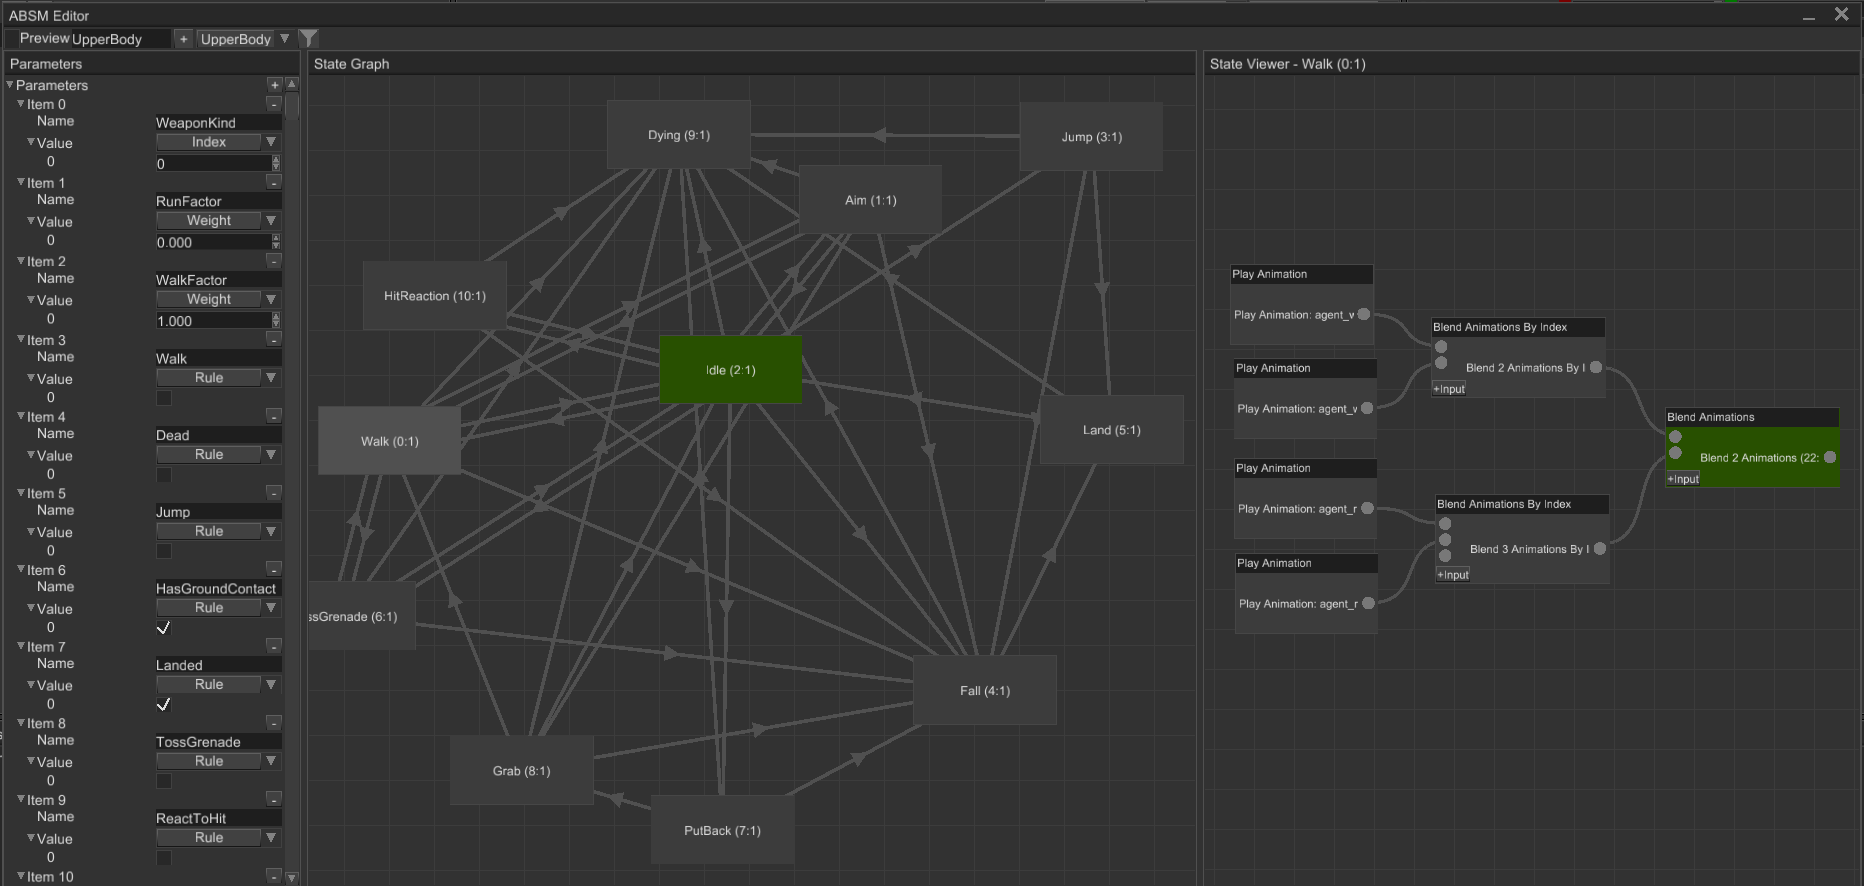The image size is (1864, 886).
Task: Open WeaponKind Index value type dropdown
Action: [270, 142]
